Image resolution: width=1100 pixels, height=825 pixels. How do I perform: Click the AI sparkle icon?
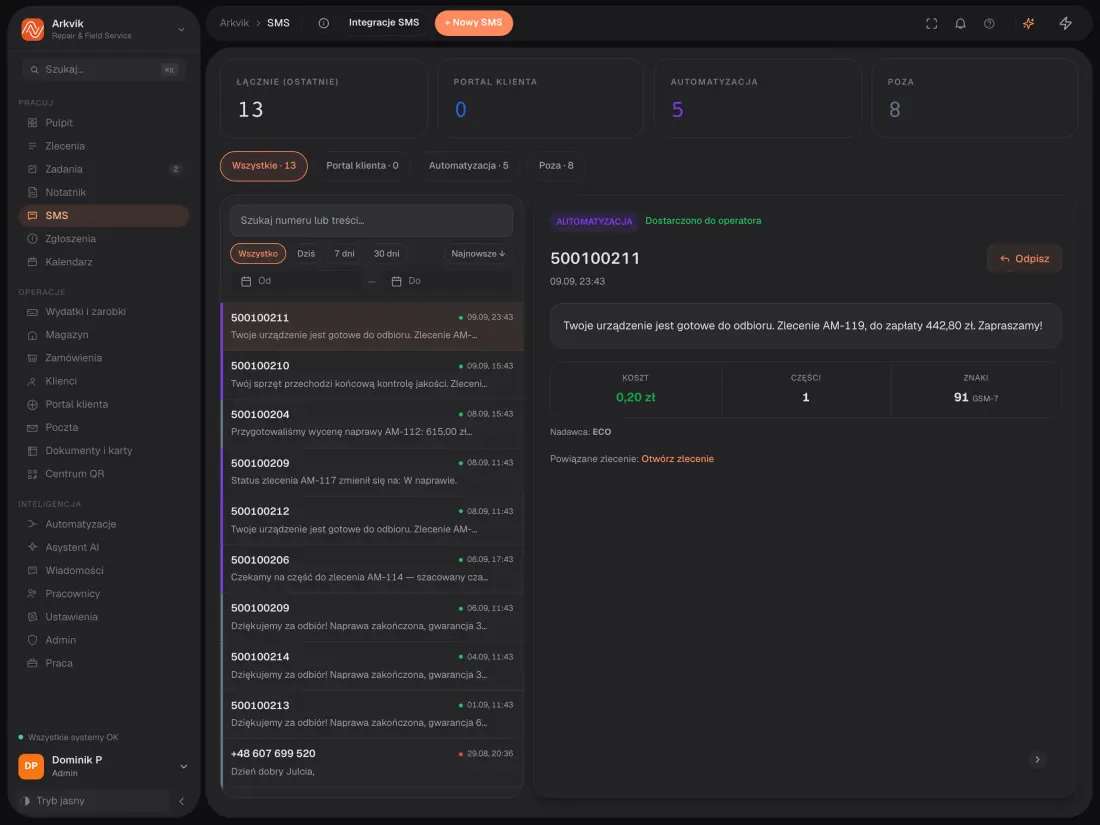[x=1028, y=23]
